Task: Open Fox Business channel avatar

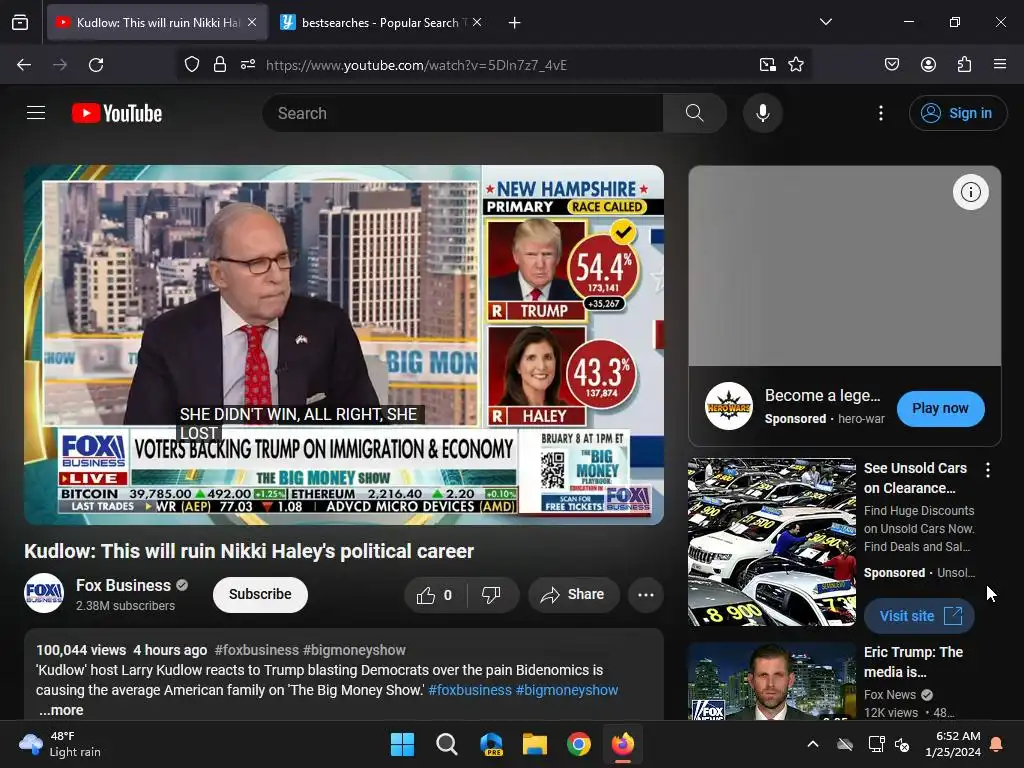Action: [44, 593]
